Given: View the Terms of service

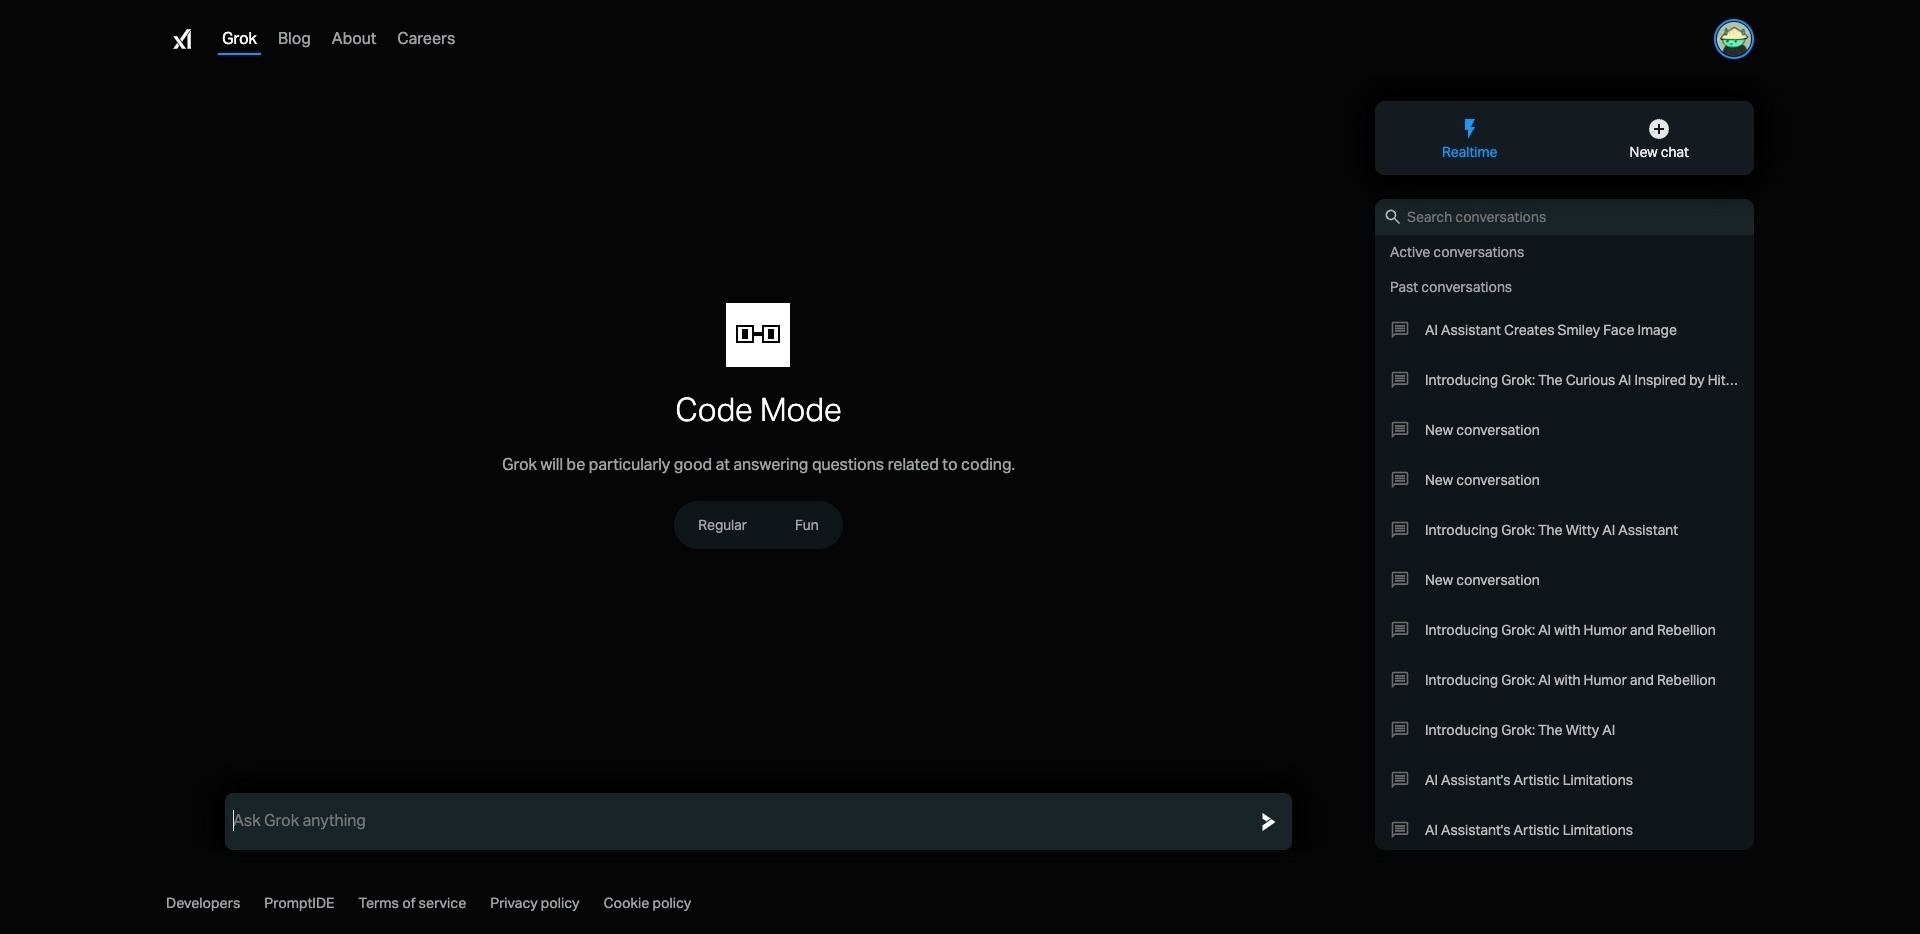Looking at the screenshot, I should (412, 903).
